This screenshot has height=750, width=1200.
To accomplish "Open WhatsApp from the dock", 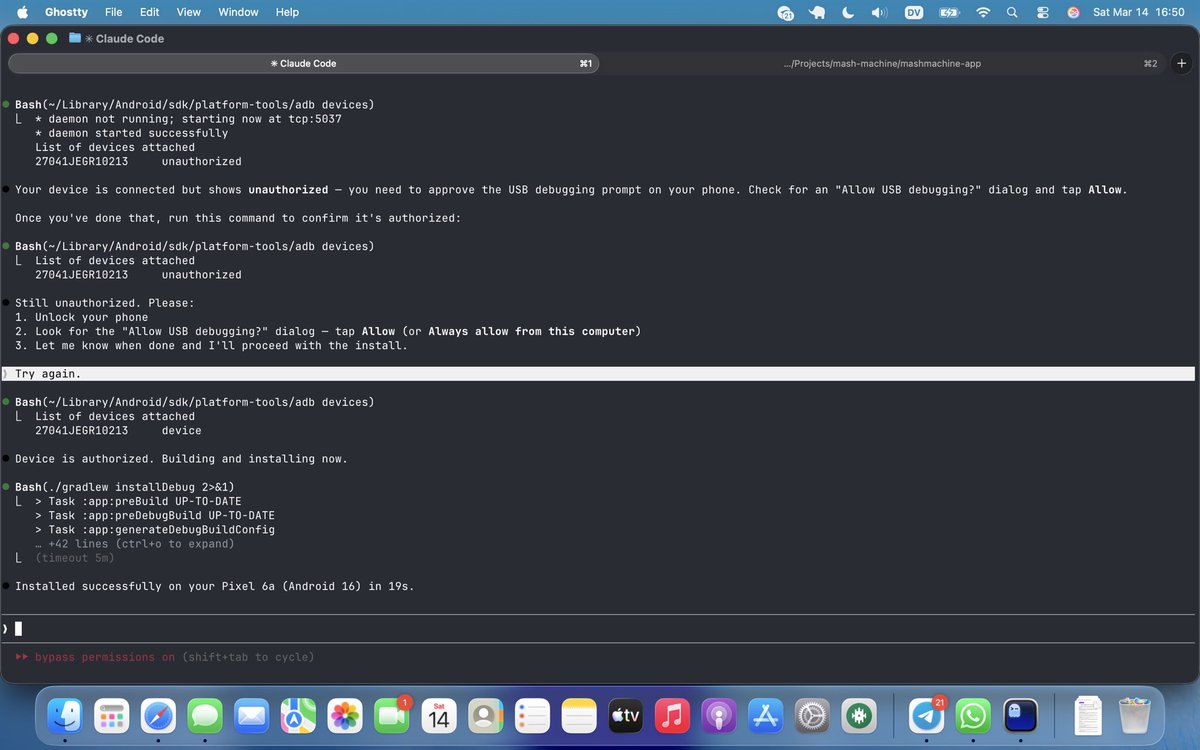I will [x=973, y=715].
